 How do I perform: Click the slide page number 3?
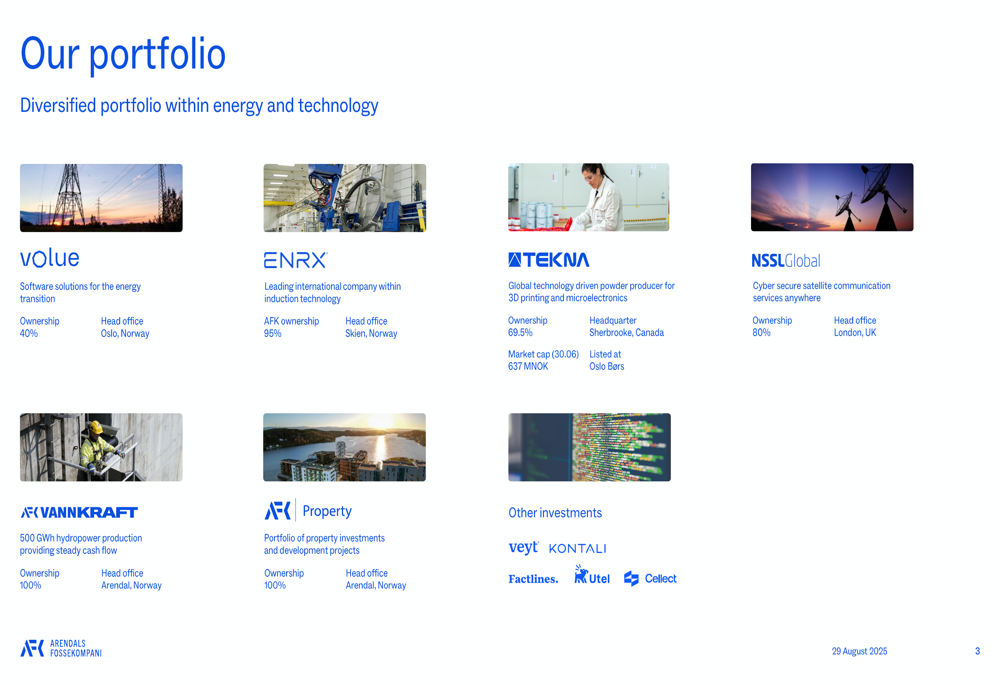(977, 651)
